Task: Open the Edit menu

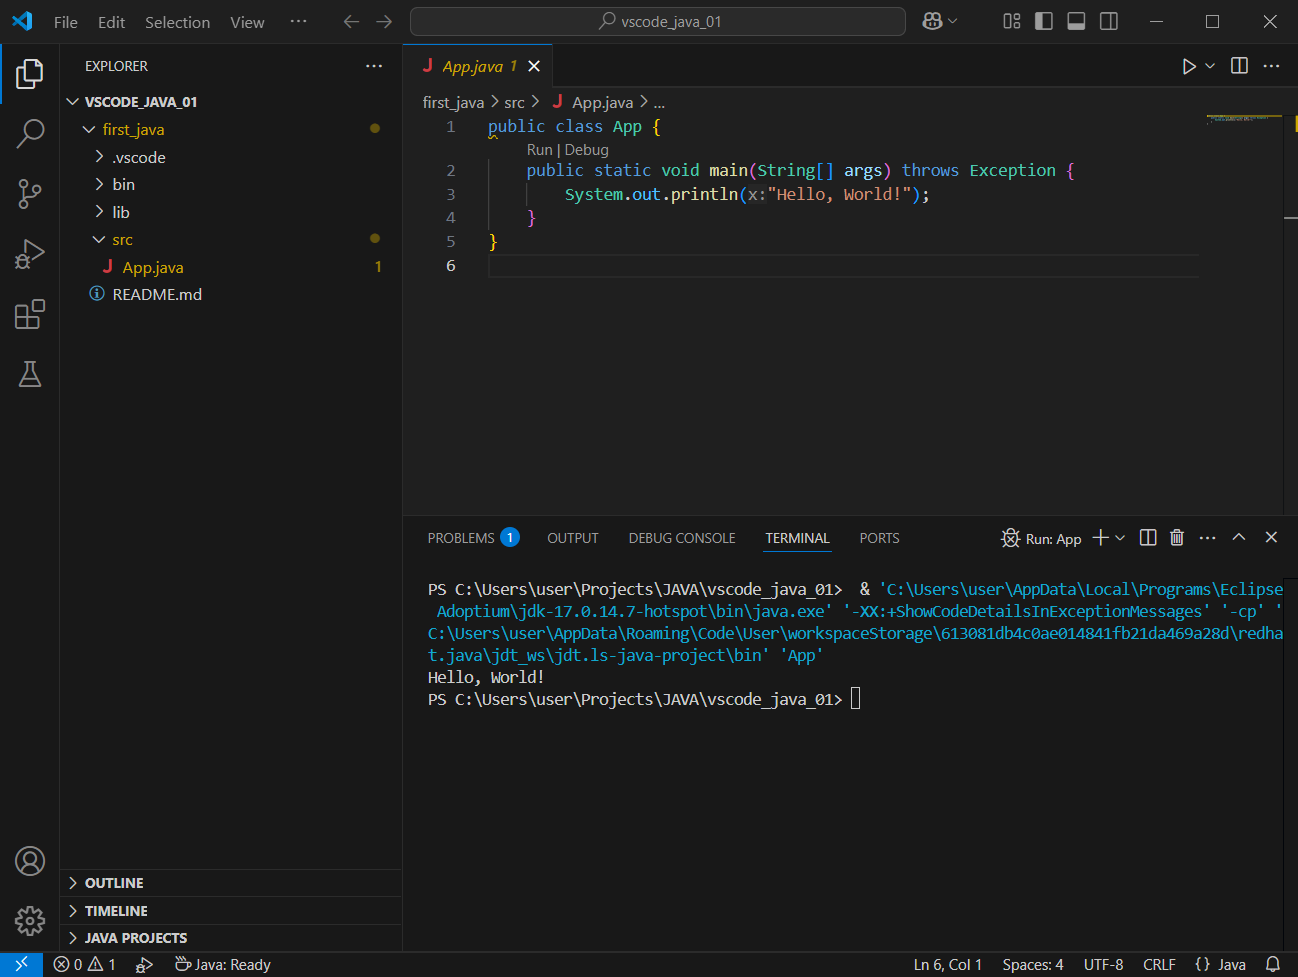Action: tap(111, 22)
